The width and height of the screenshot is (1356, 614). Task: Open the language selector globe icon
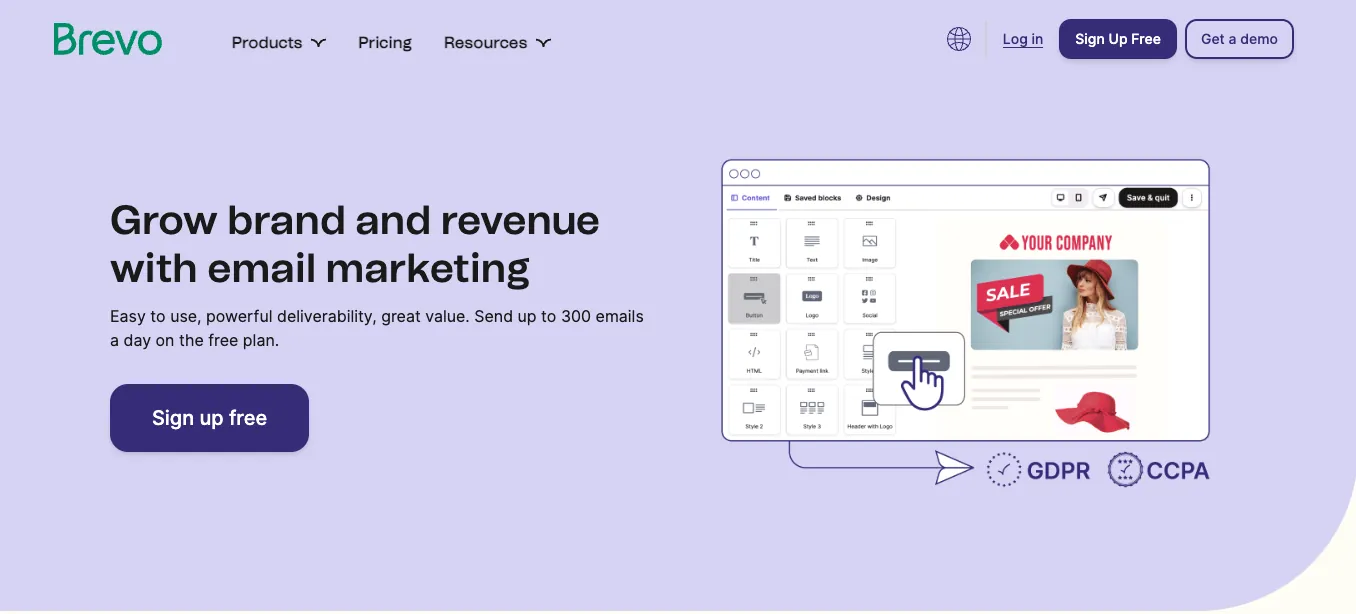click(x=959, y=39)
